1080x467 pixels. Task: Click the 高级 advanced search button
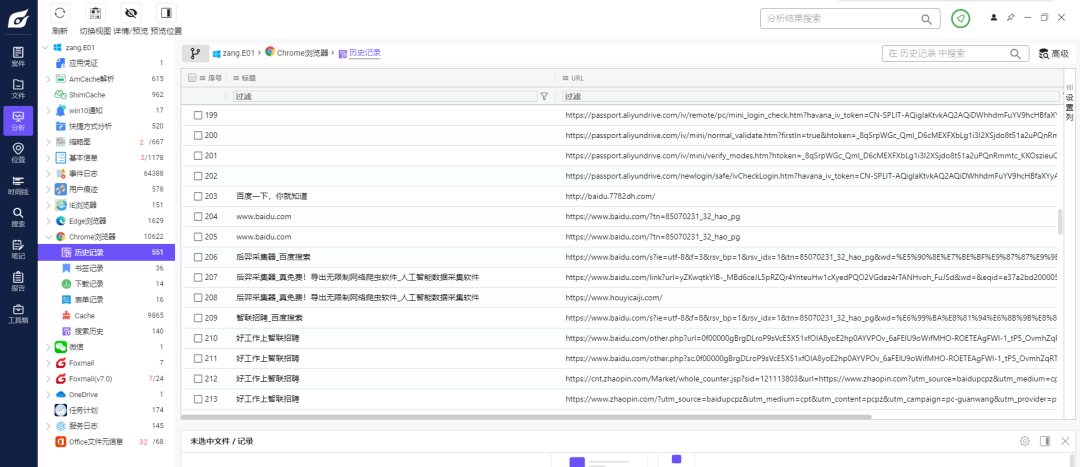[1054, 54]
